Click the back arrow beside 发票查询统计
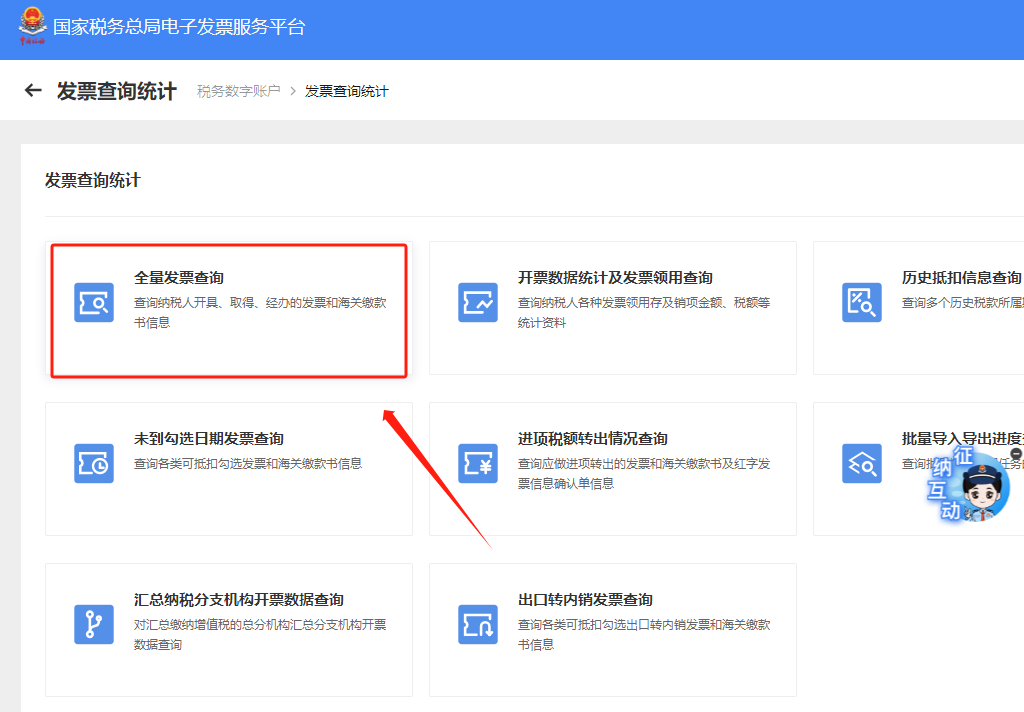The image size is (1024, 712). pyautogui.click(x=33, y=91)
